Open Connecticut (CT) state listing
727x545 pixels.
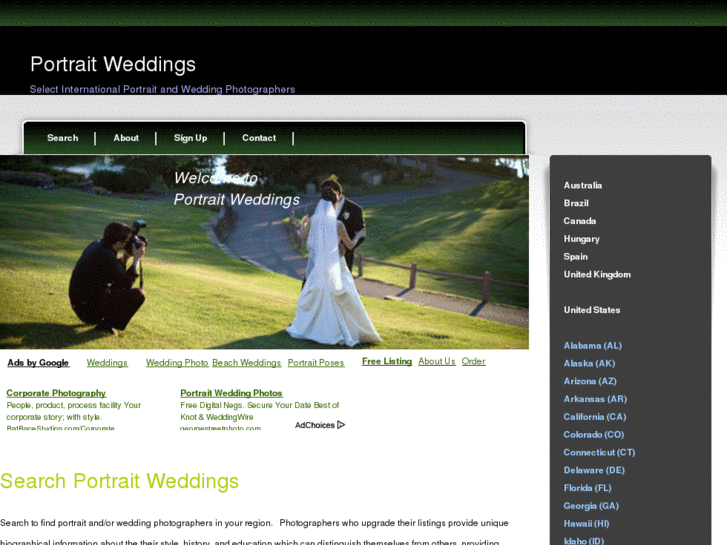click(599, 452)
